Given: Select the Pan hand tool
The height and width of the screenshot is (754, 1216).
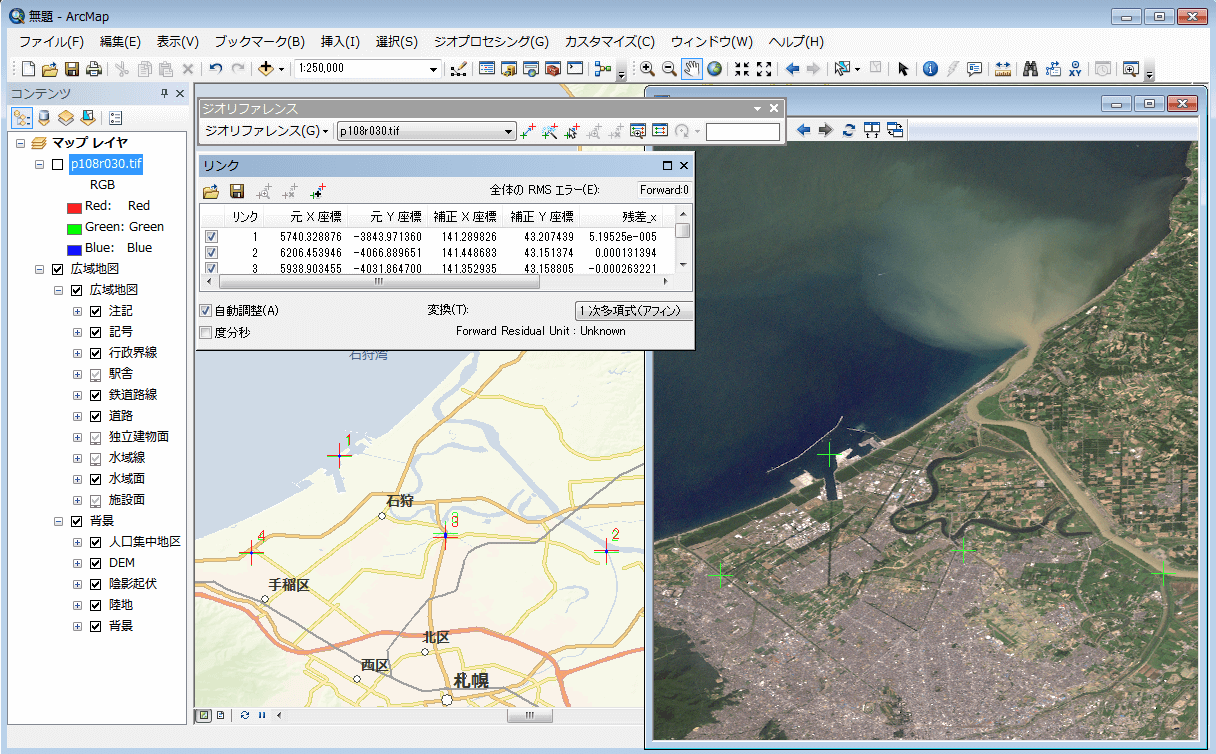Looking at the screenshot, I should 692,69.
